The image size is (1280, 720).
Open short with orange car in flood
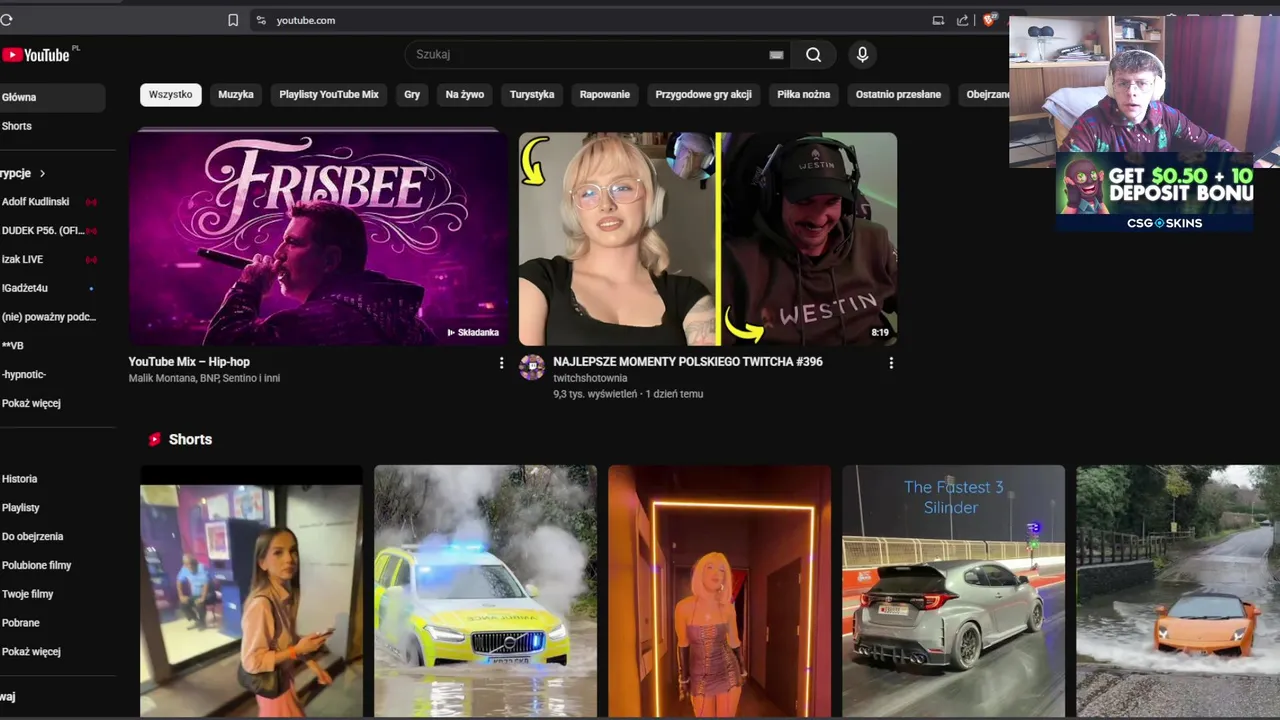(x=1178, y=591)
